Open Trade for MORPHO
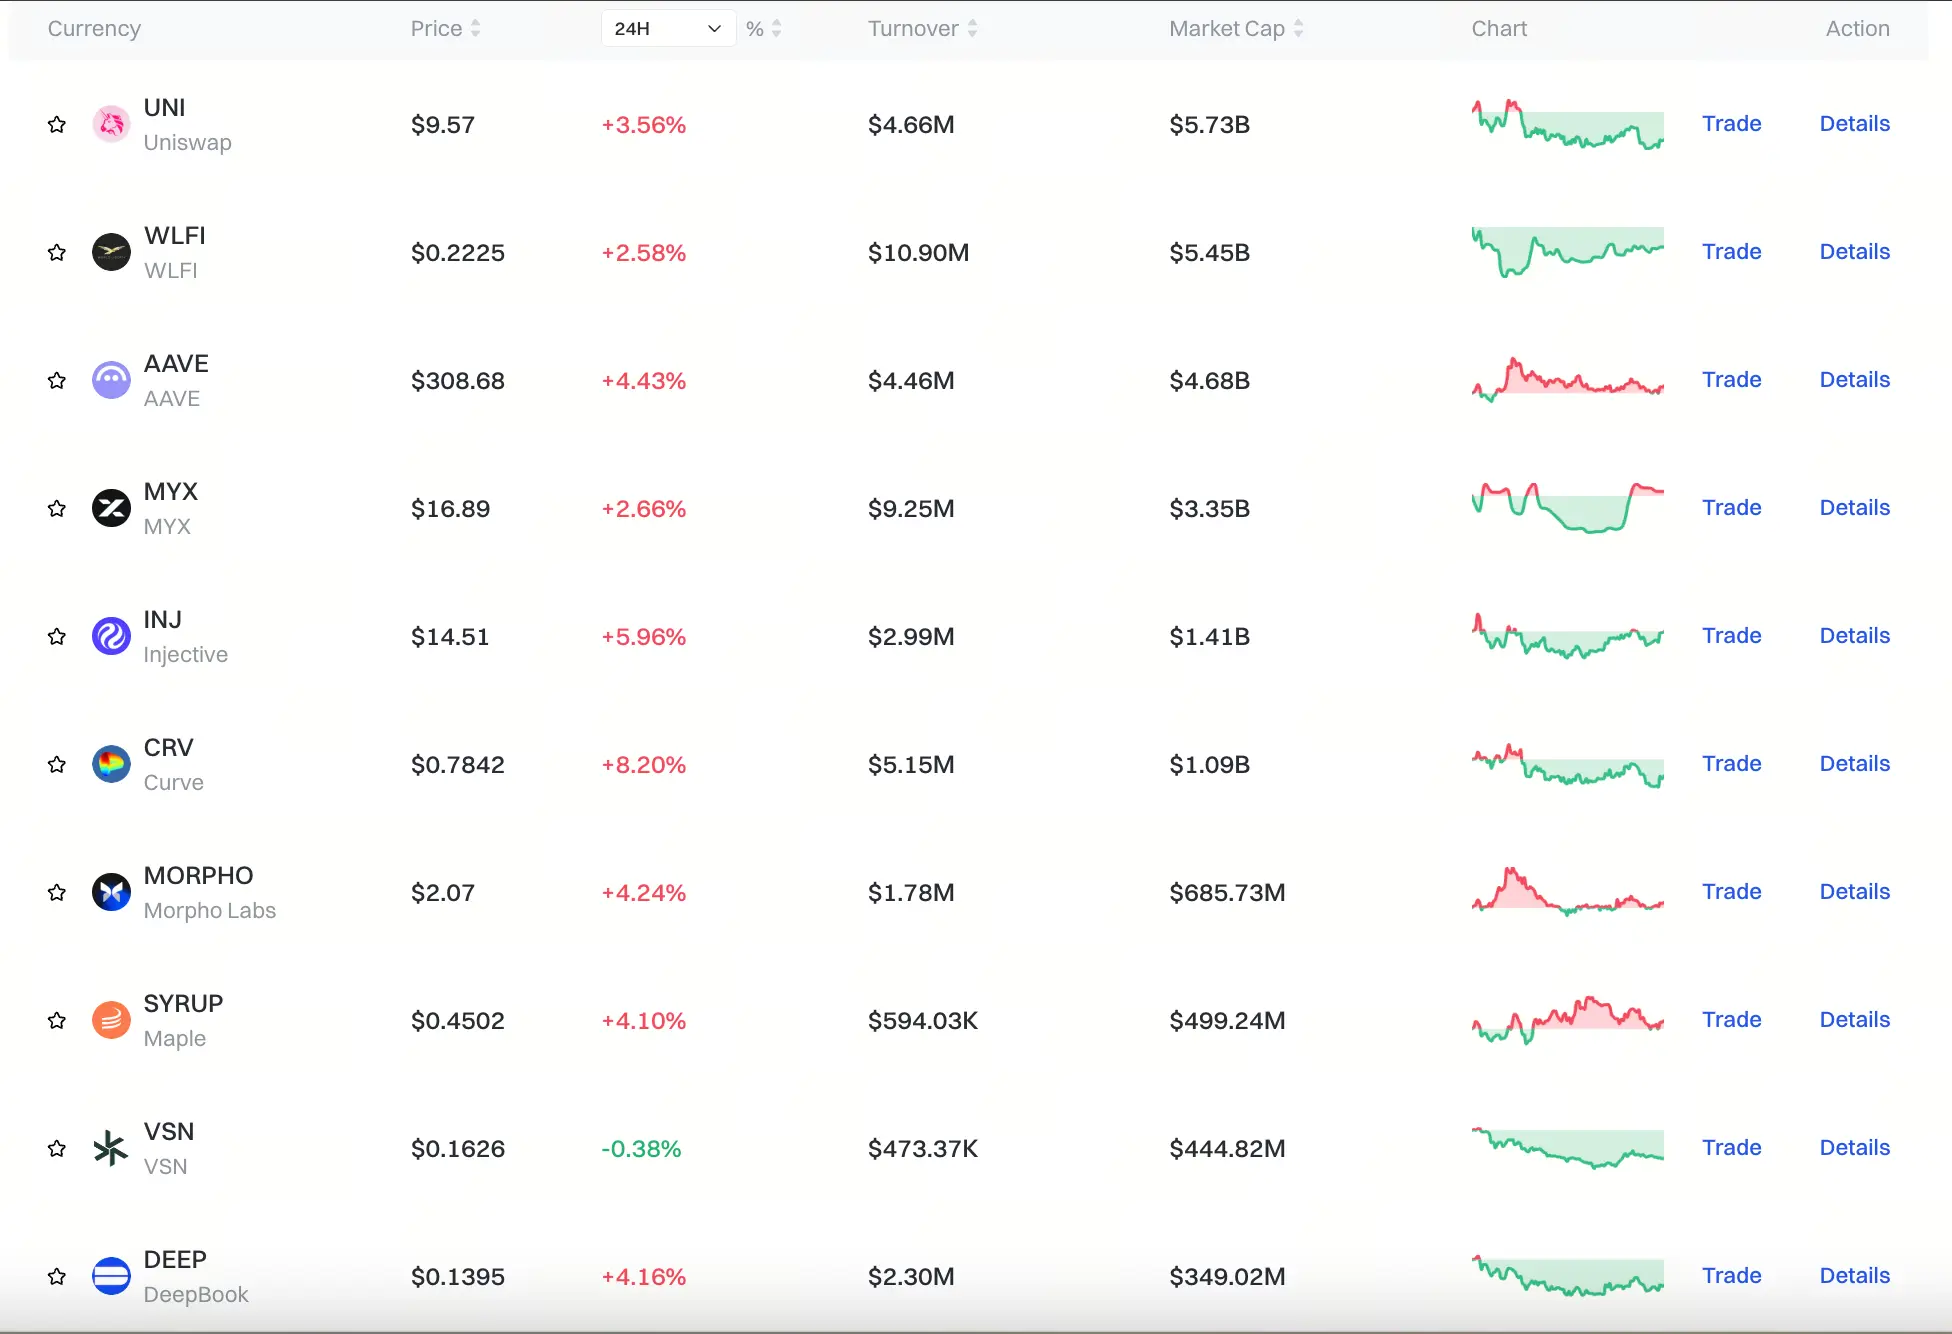 [x=1731, y=892]
